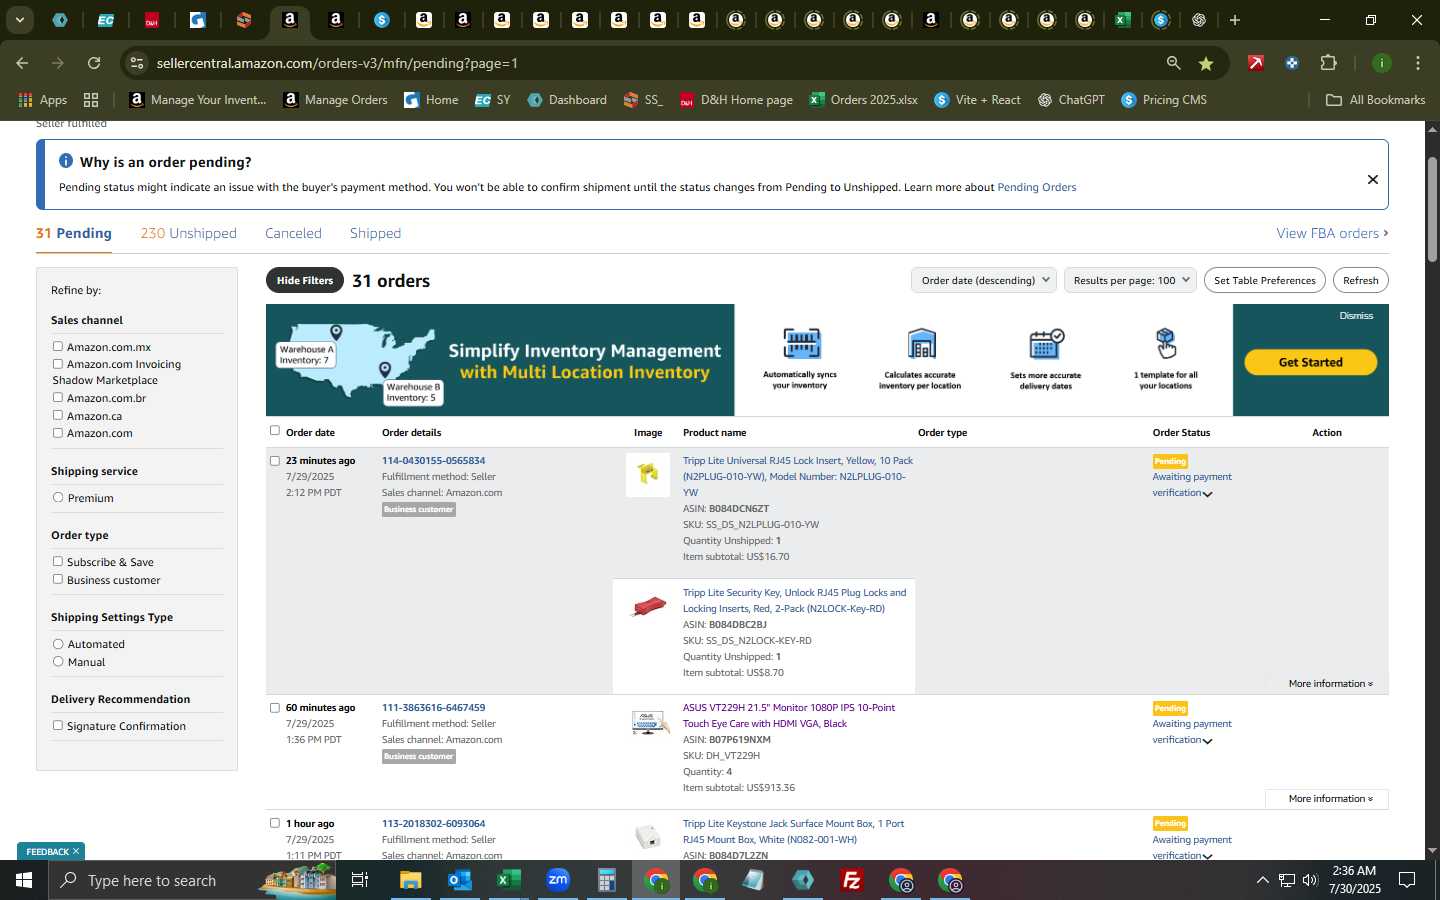
Task: Check Business customer order type
Action: (x=58, y=579)
